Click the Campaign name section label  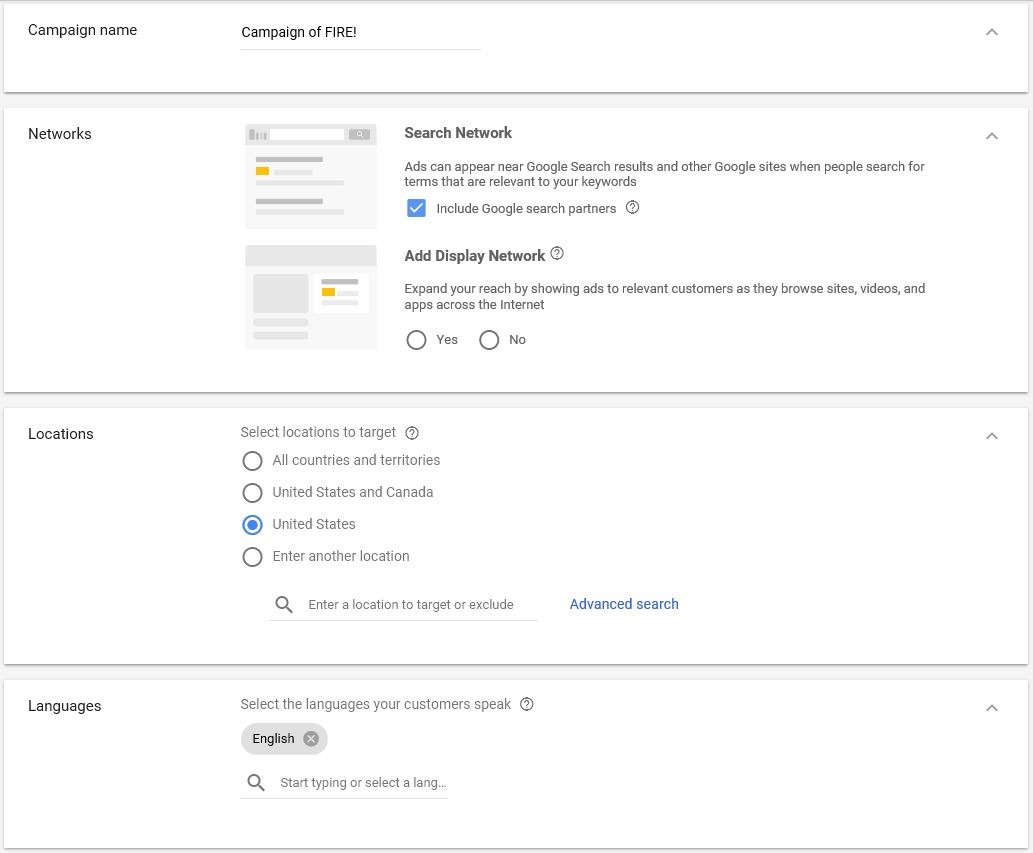point(82,30)
